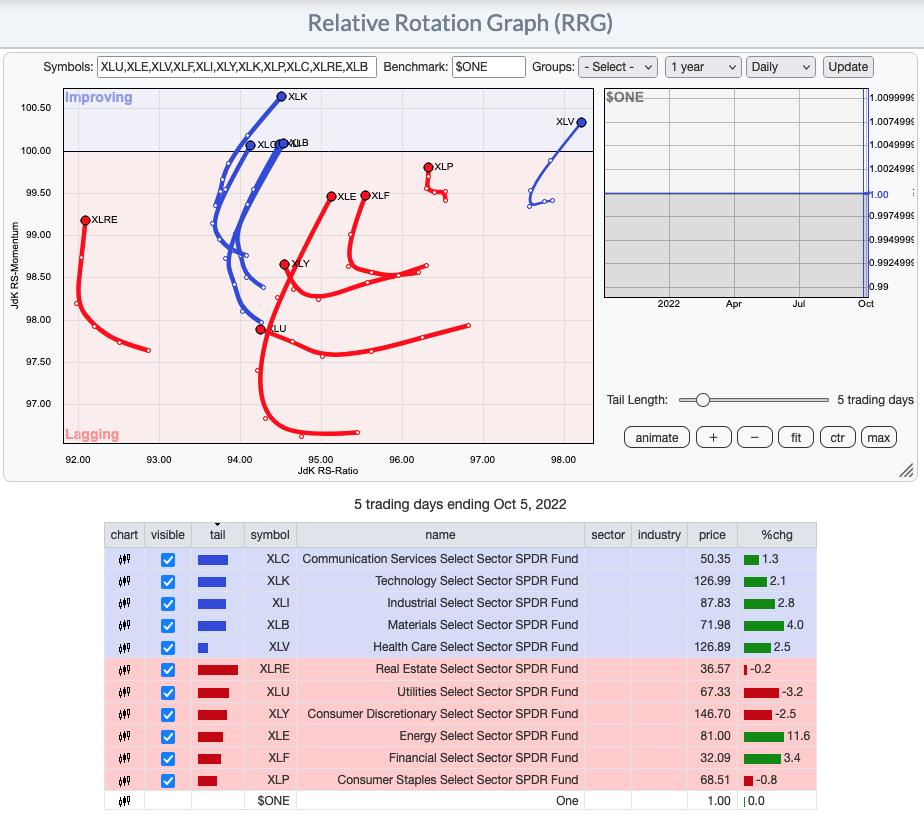Viewport: 924px width, 815px height.
Task: Select the XLRE point on the graph
Action: (85, 220)
